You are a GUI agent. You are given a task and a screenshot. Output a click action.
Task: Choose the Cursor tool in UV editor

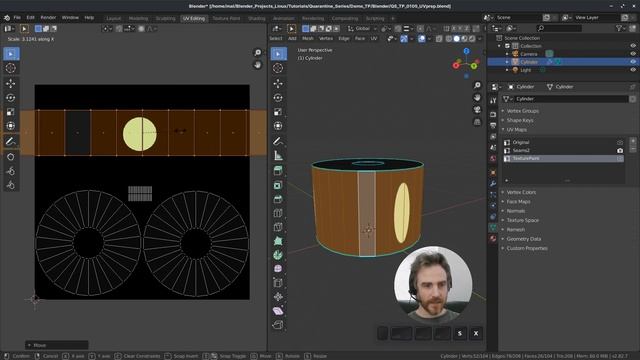pyautogui.click(x=11, y=68)
